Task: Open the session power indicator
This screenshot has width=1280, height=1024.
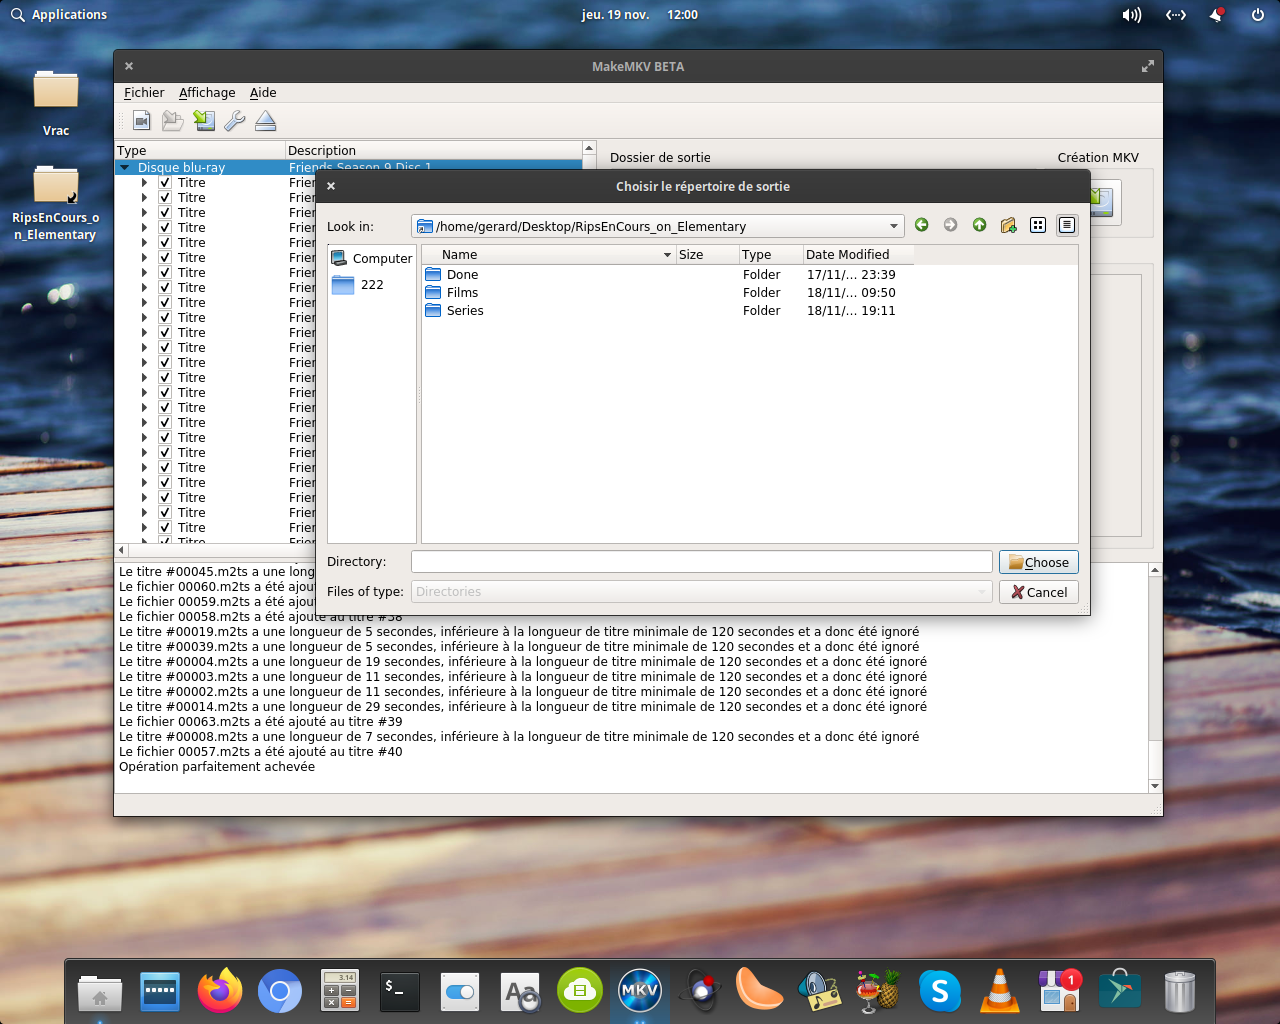Action: (x=1258, y=15)
